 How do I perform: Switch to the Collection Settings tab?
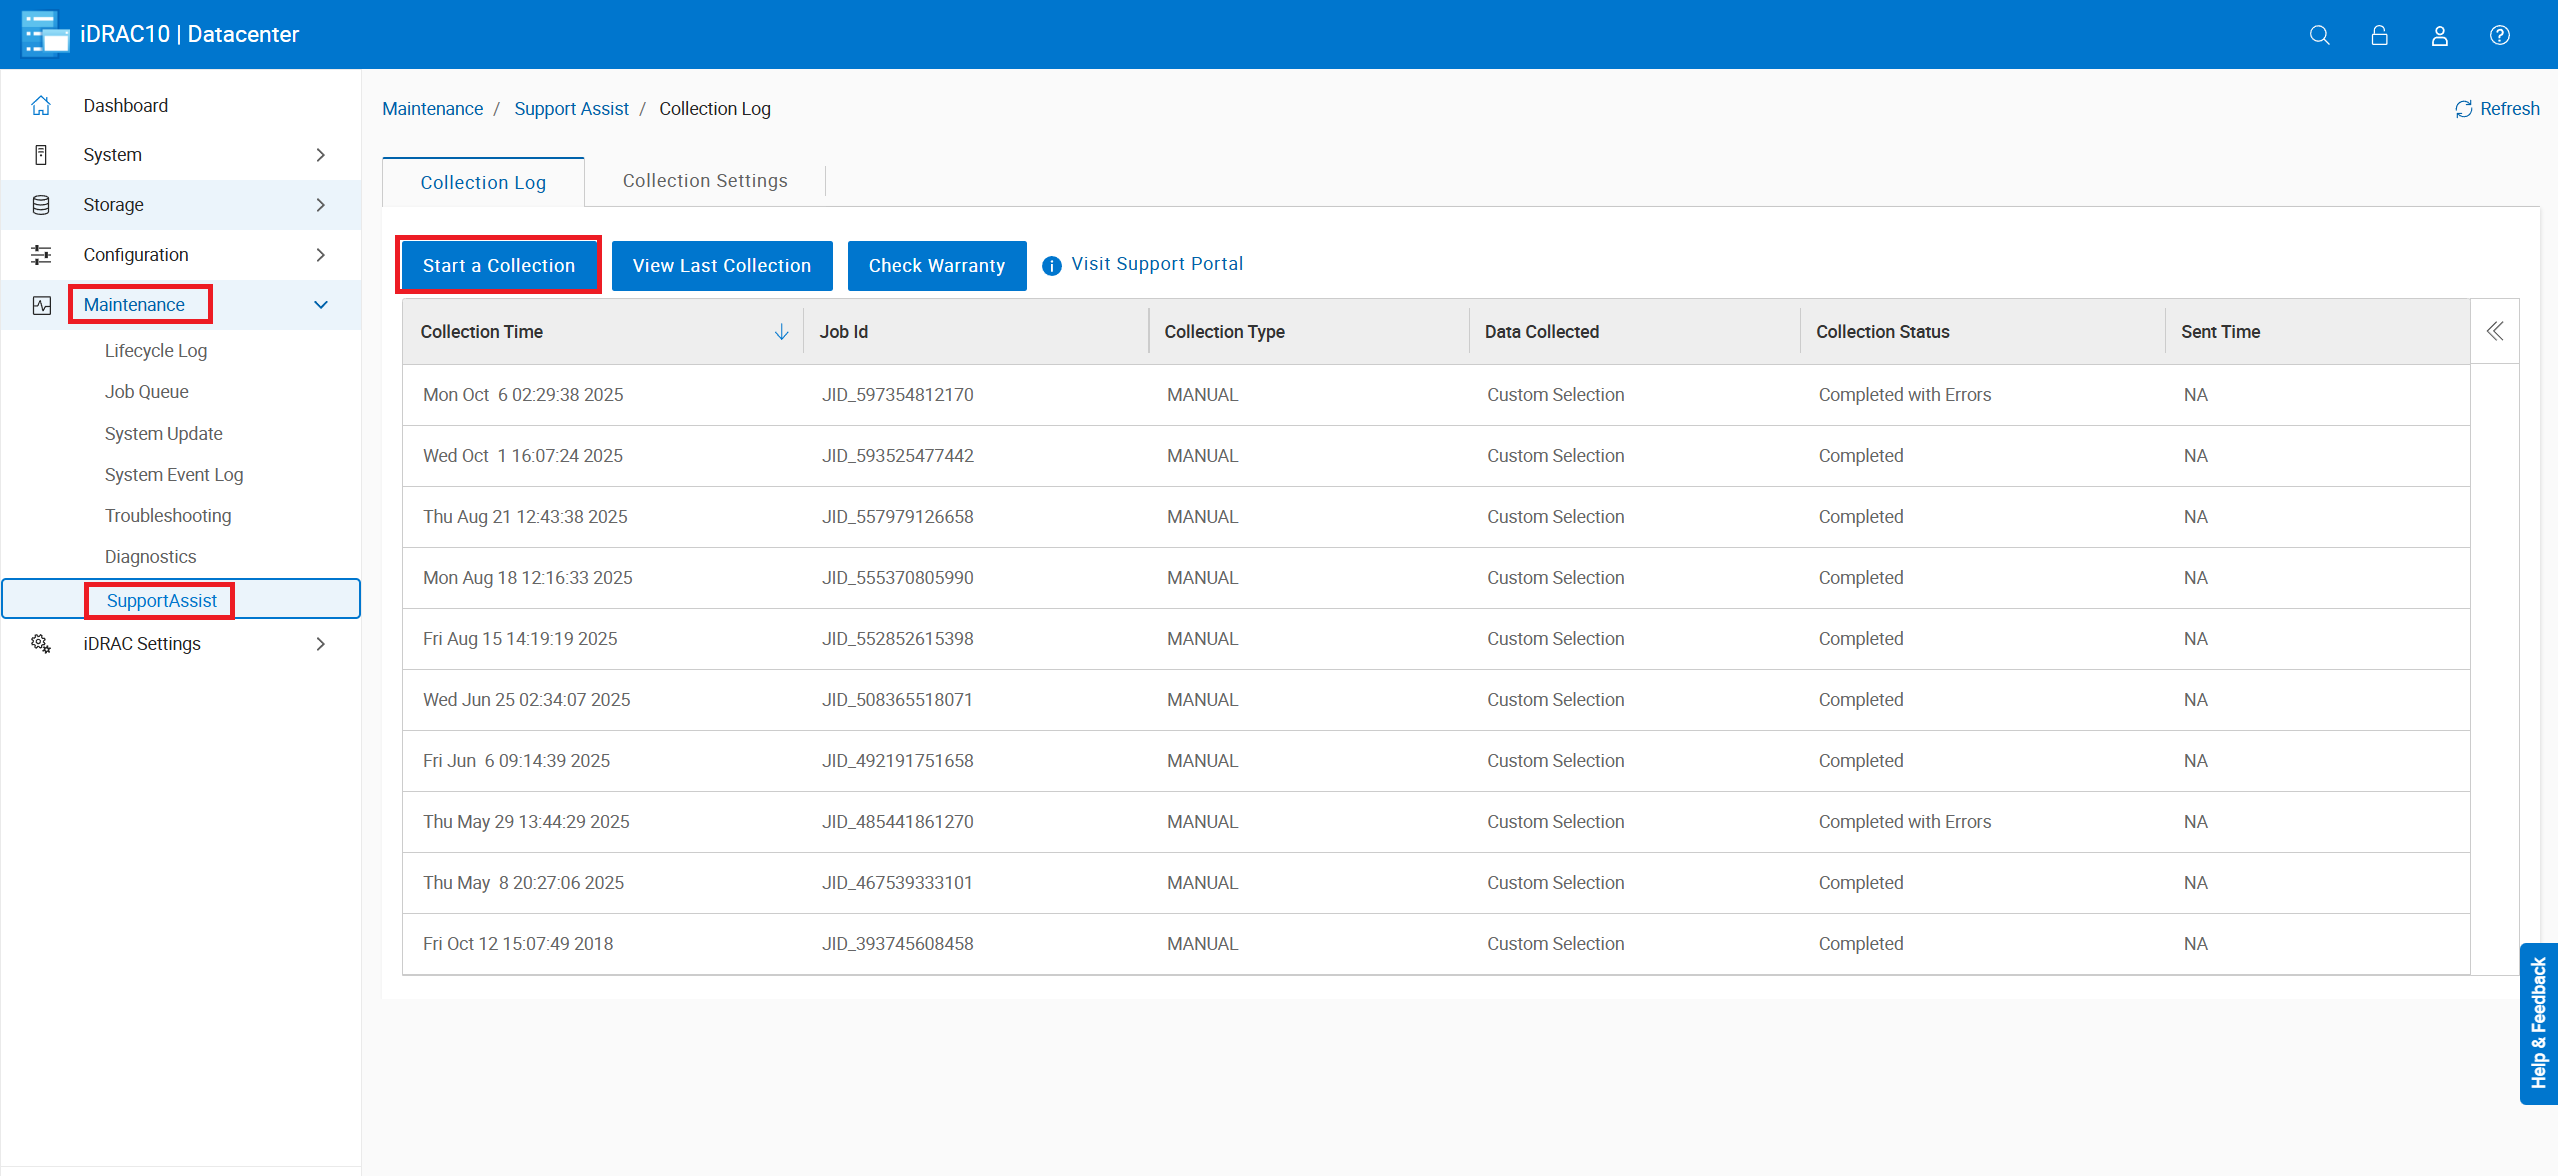705,180
